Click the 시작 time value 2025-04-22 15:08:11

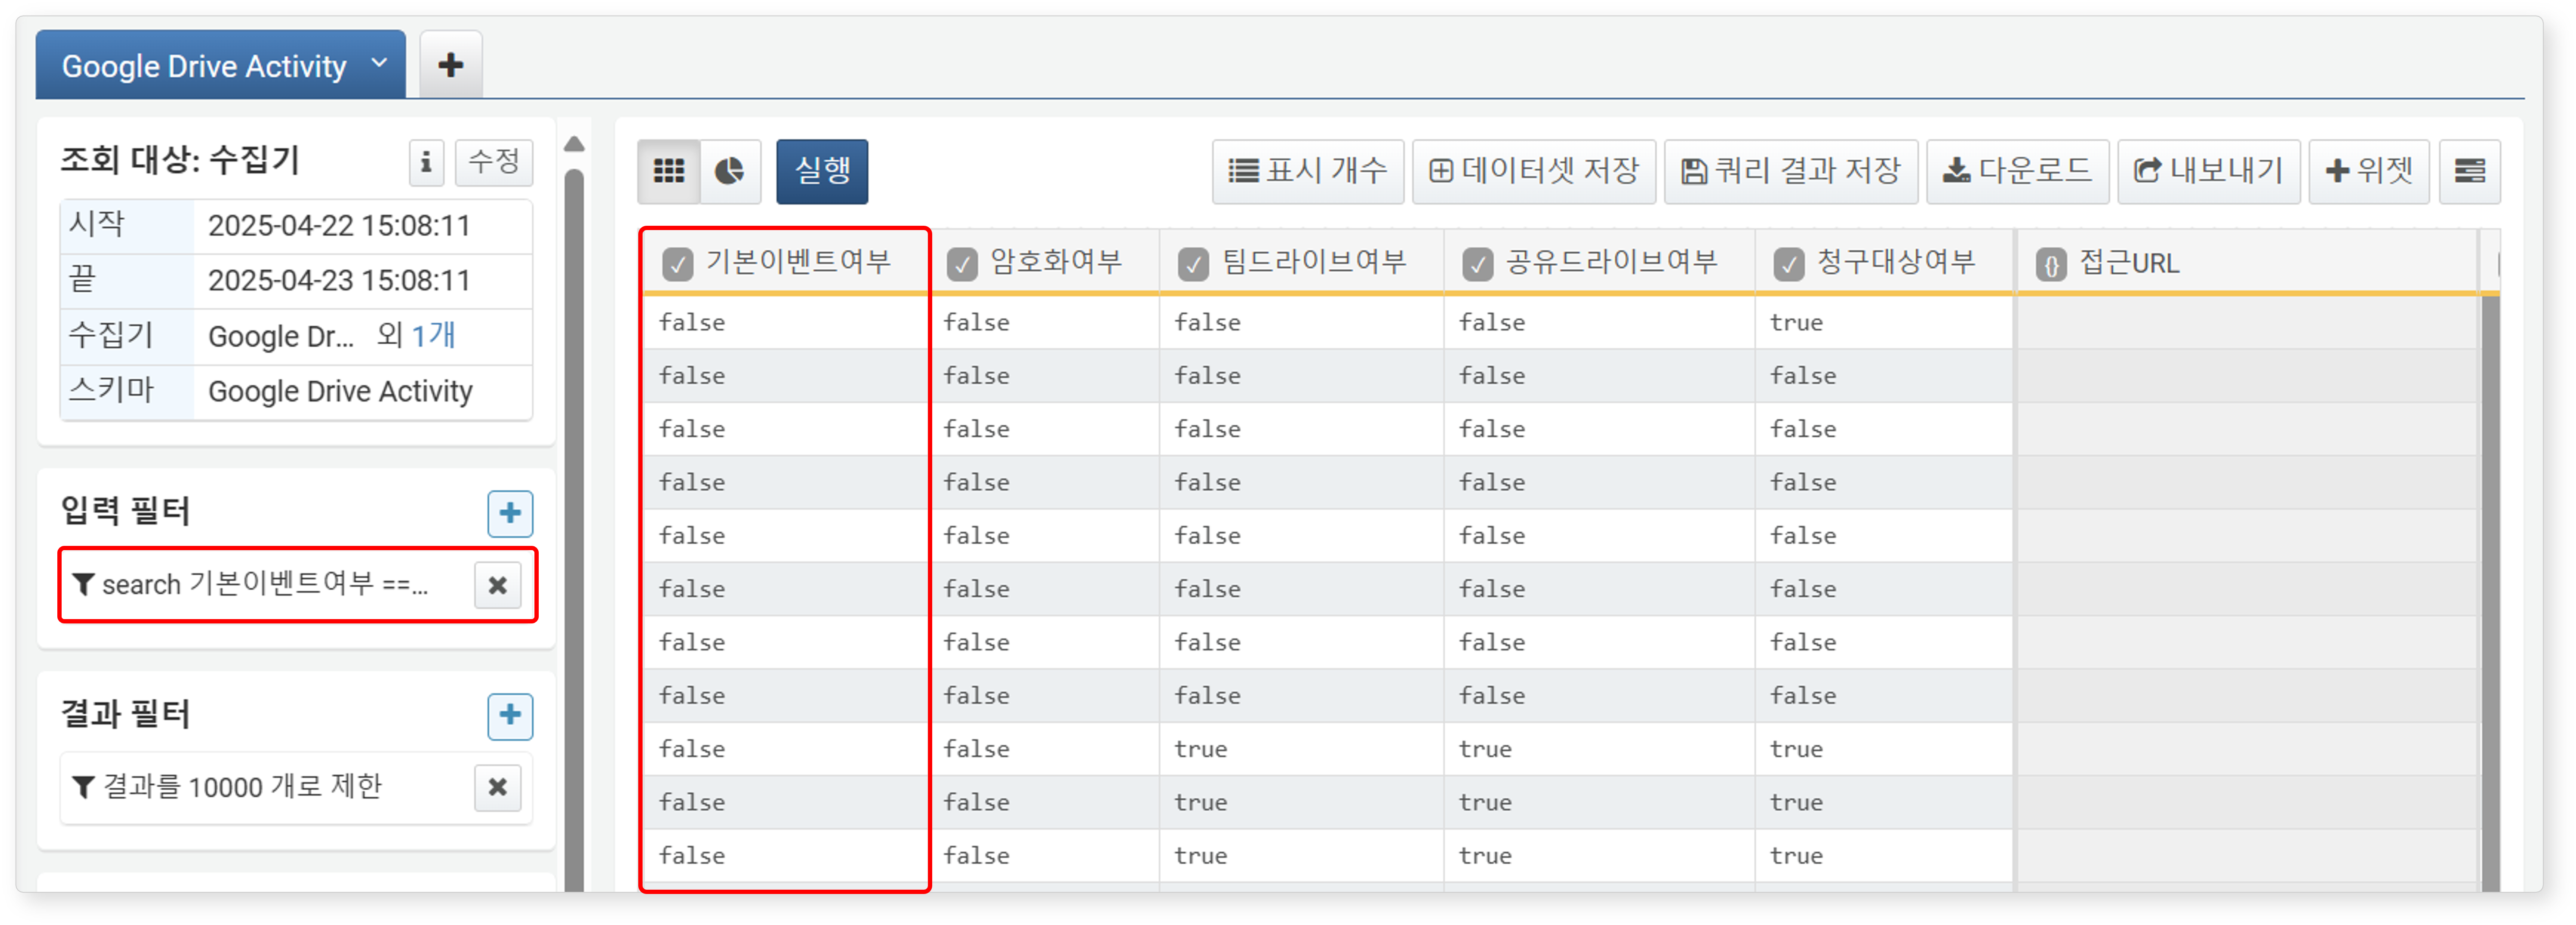339,226
